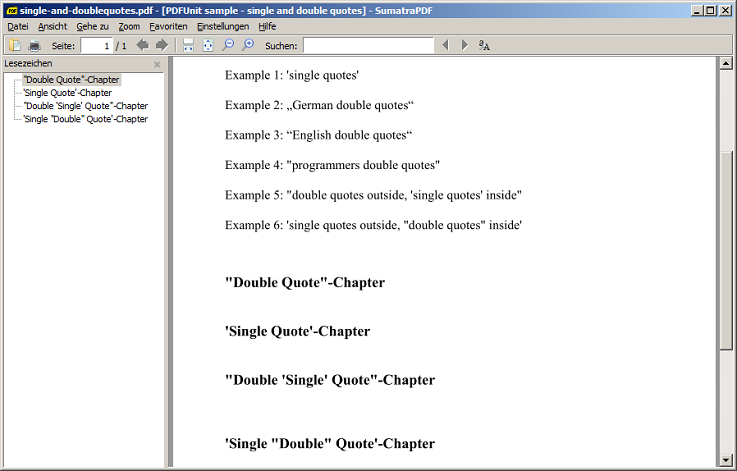Image resolution: width=737 pixels, height=471 pixels.
Task: Open the Einstellungen menu
Action: 223,26
